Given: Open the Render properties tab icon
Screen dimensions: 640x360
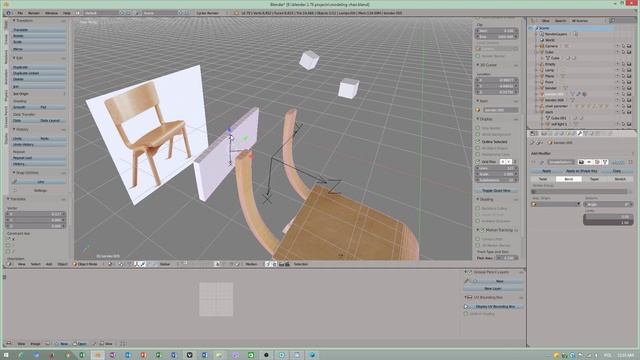Looking at the screenshot, I should click(544, 133).
